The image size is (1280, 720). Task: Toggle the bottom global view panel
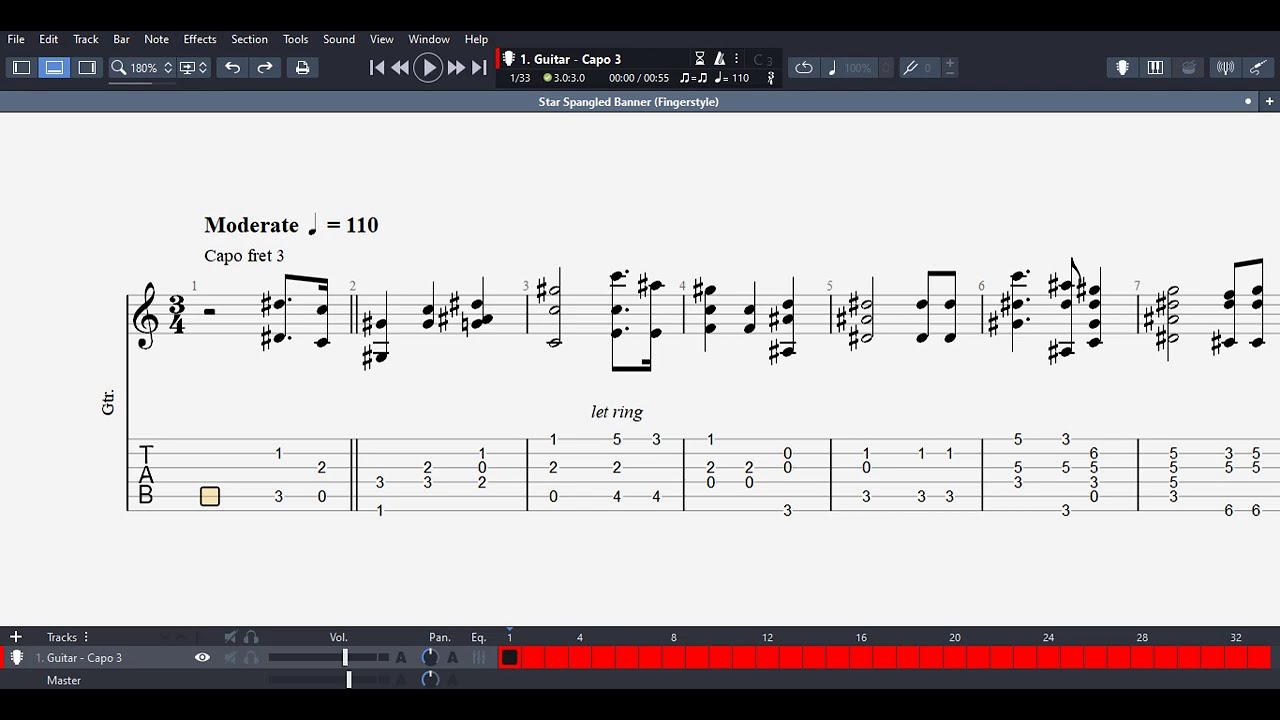tap(54, 67)
